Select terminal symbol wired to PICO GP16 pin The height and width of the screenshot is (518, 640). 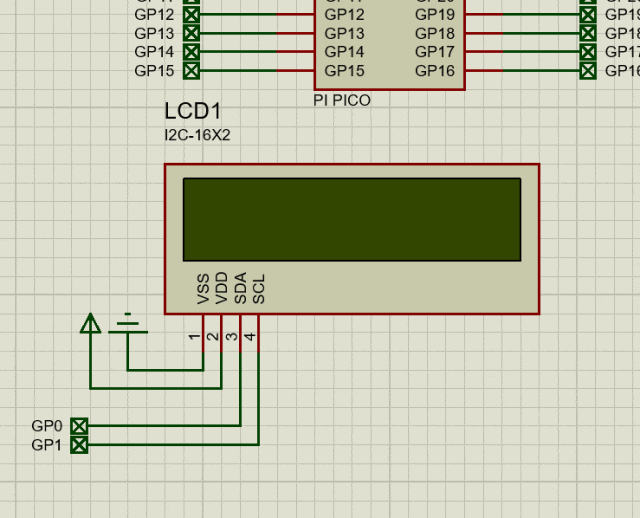(588, 71)
